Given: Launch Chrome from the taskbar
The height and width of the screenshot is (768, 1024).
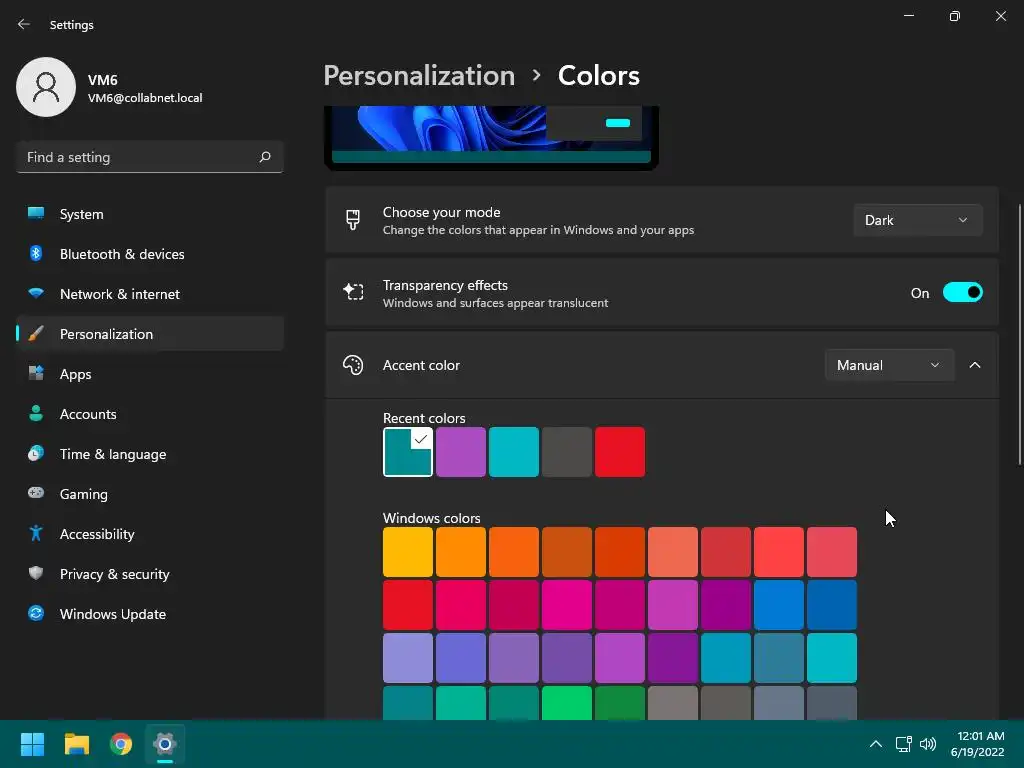Looking at the screenshot, I should pyautogui.click(x=121, y=744).
